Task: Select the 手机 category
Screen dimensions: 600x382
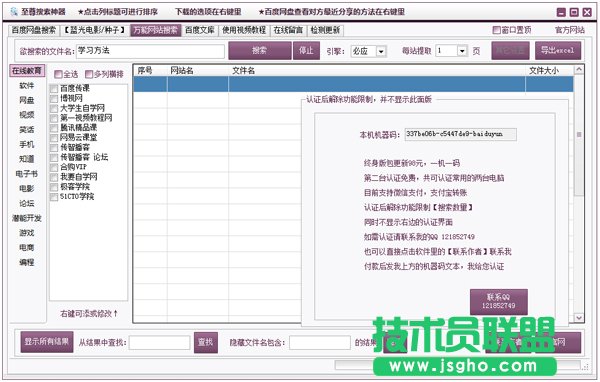Action: tap(27, 144)
